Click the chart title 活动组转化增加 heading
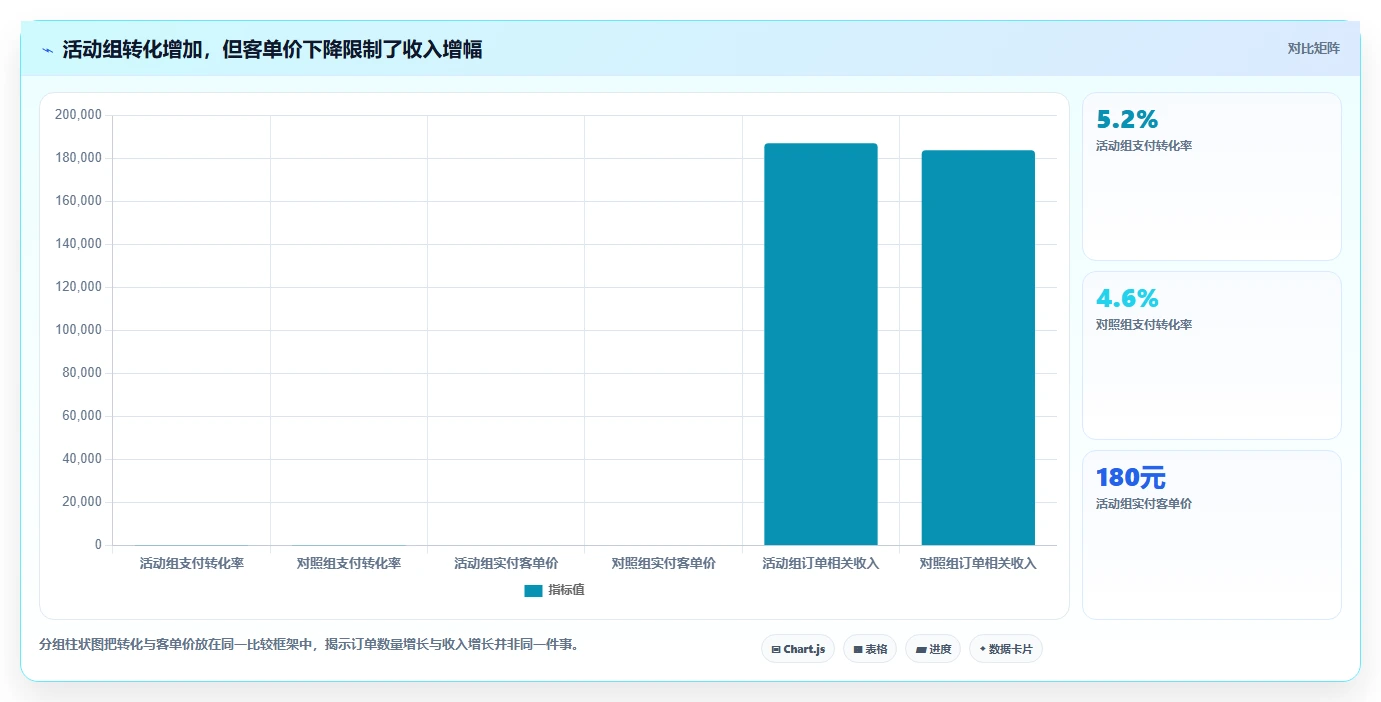 pyautogui.click(x=273, y=50)
